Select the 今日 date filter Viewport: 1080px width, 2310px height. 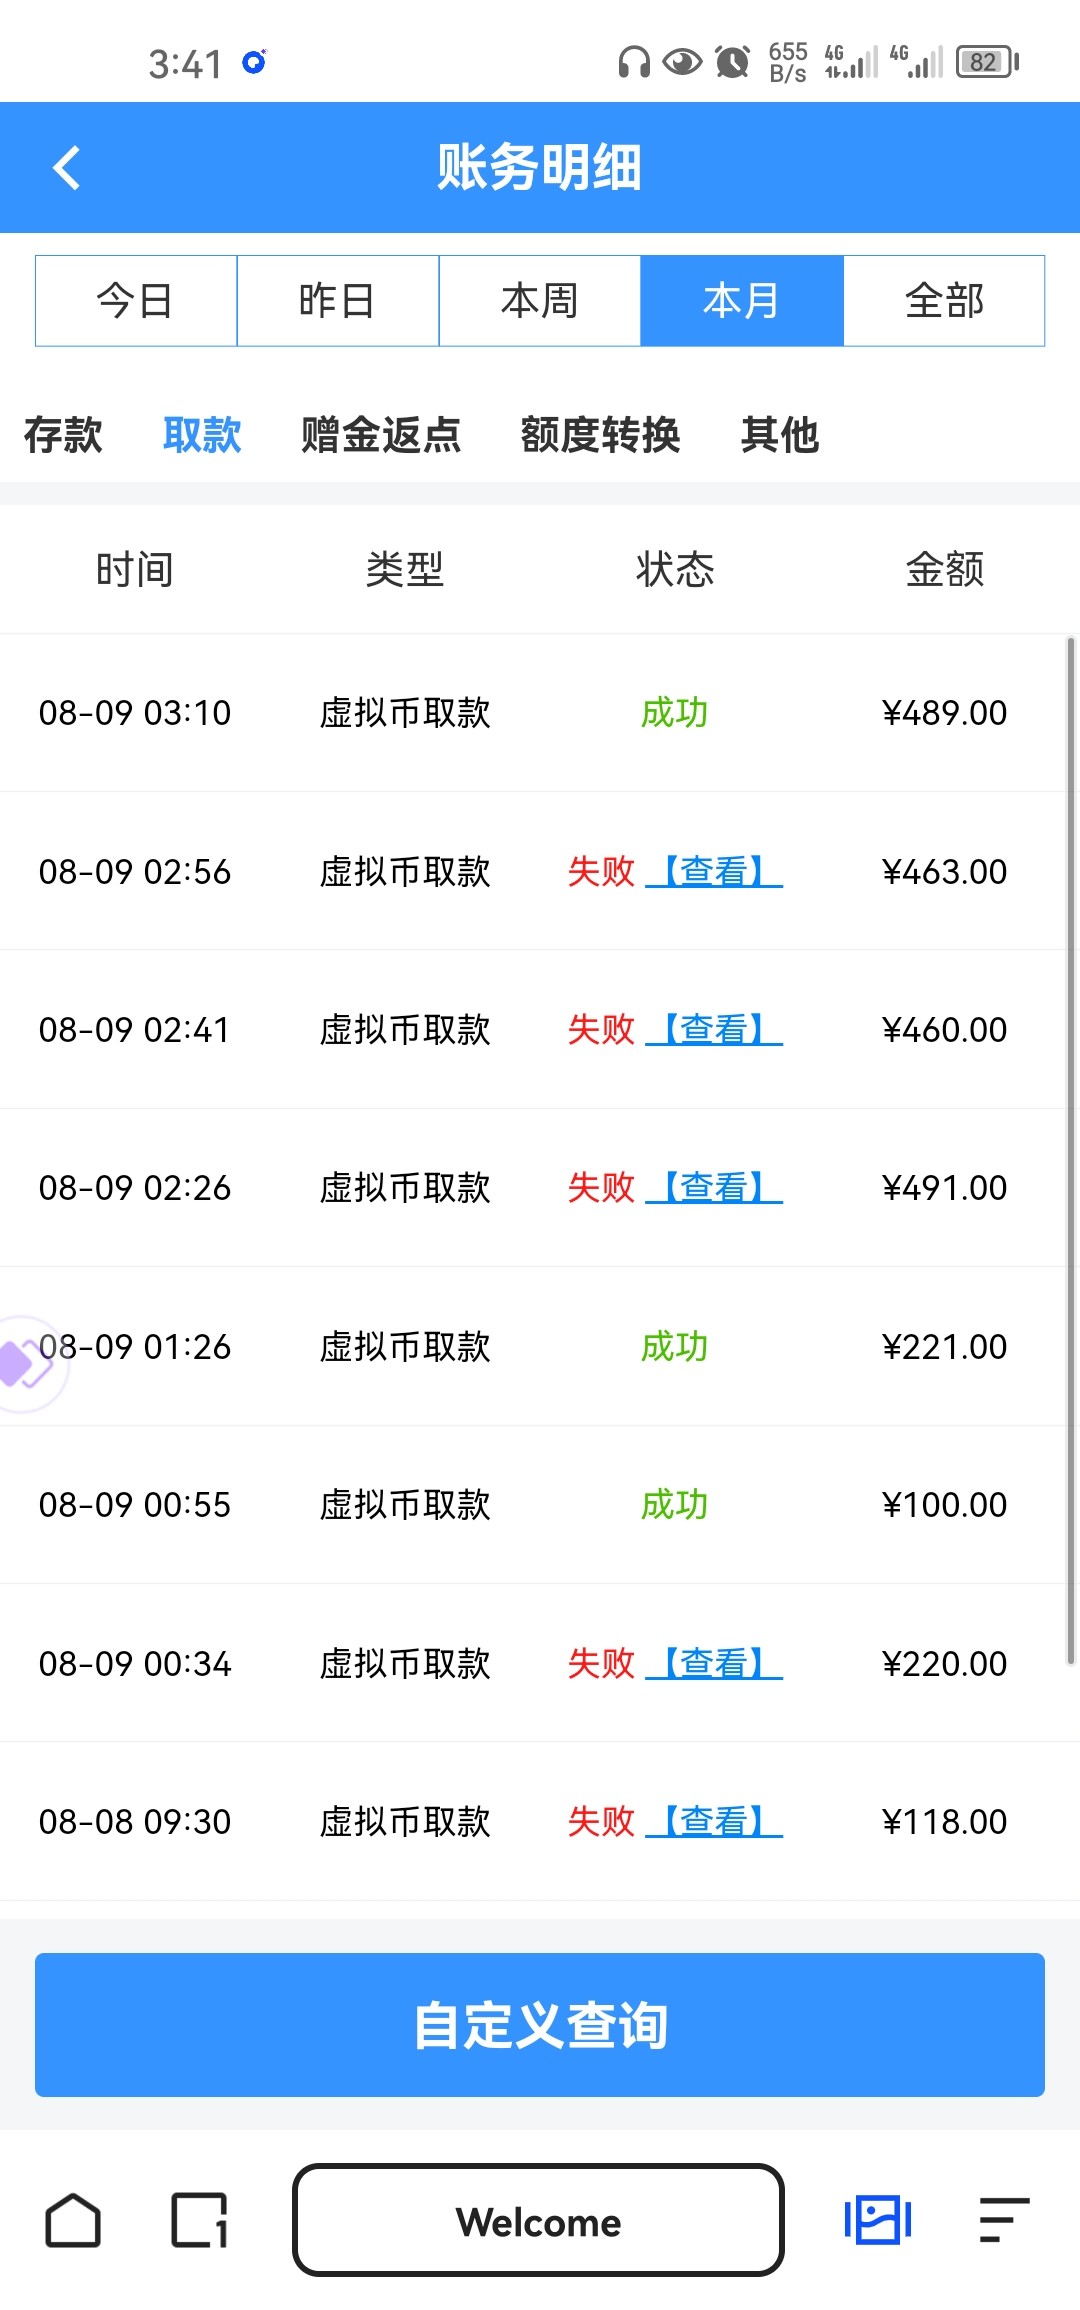coord(136,301)
